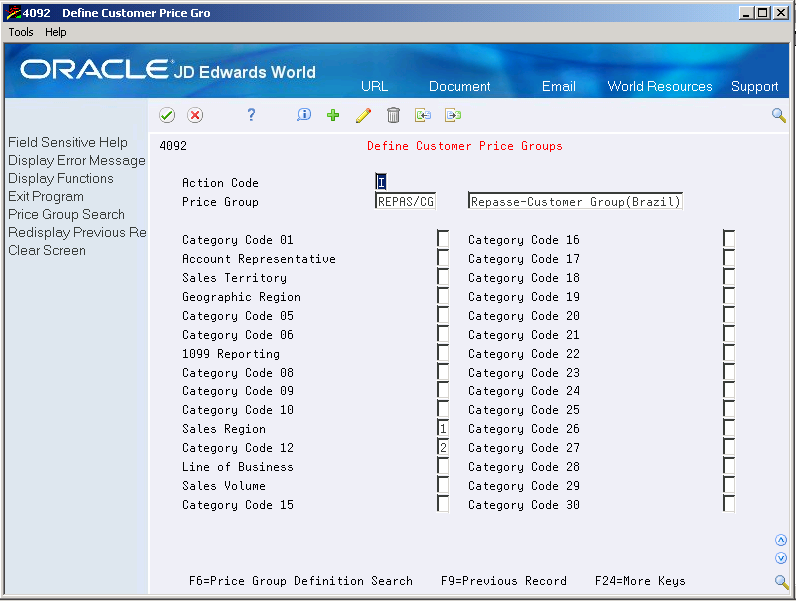Viewport: 796px width, 601px height.
Task: Click the Geographic Region field
Action: (x=443, y=296)
